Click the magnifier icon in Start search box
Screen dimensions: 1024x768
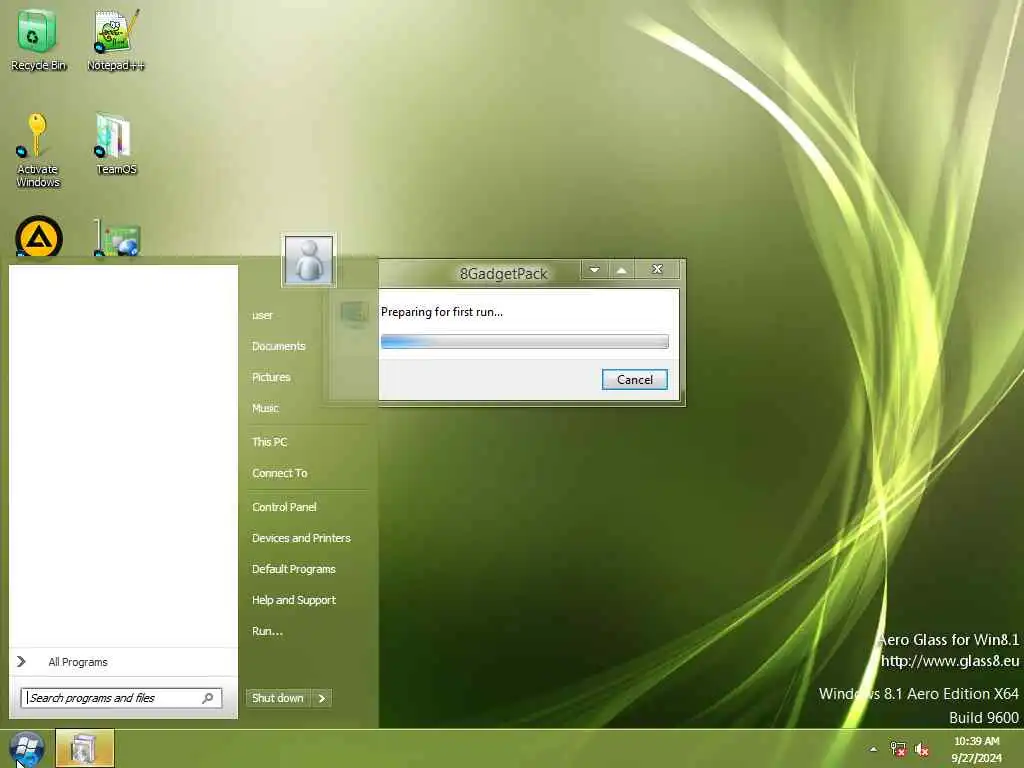pos(208,698)
